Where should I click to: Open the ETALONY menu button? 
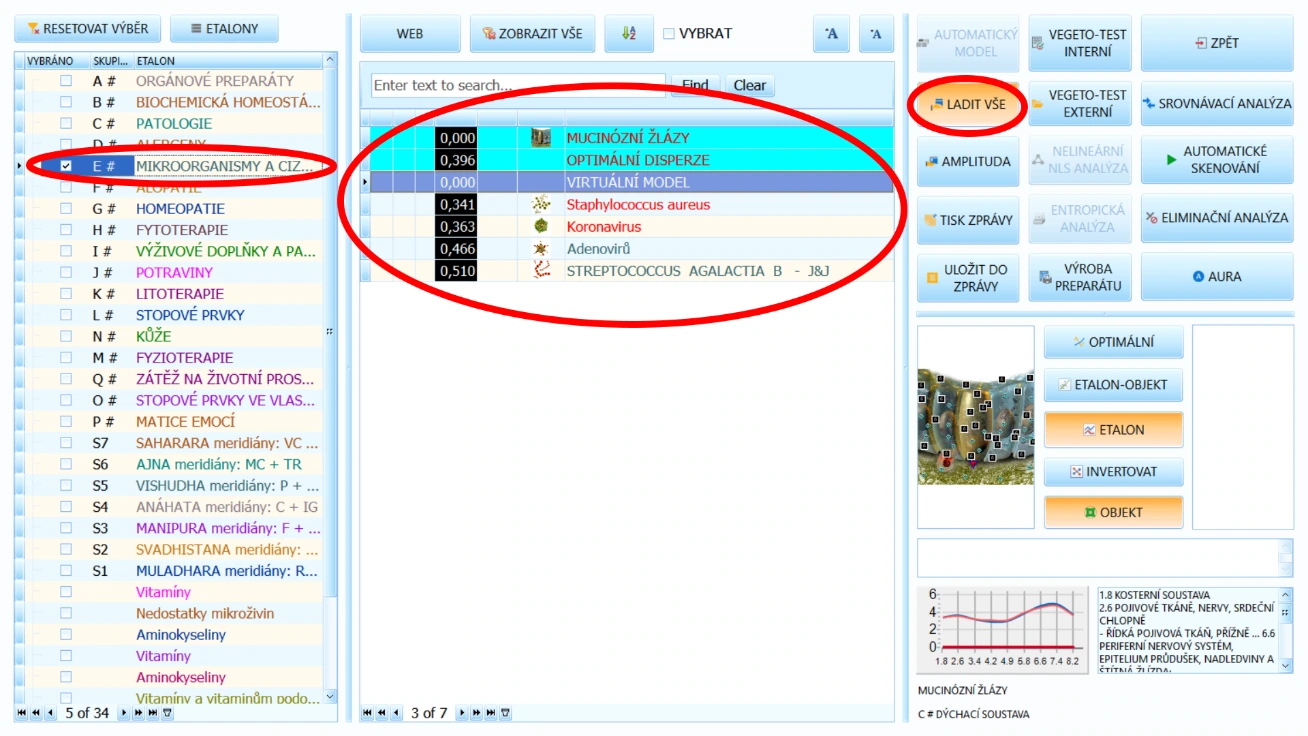(224, 29)
